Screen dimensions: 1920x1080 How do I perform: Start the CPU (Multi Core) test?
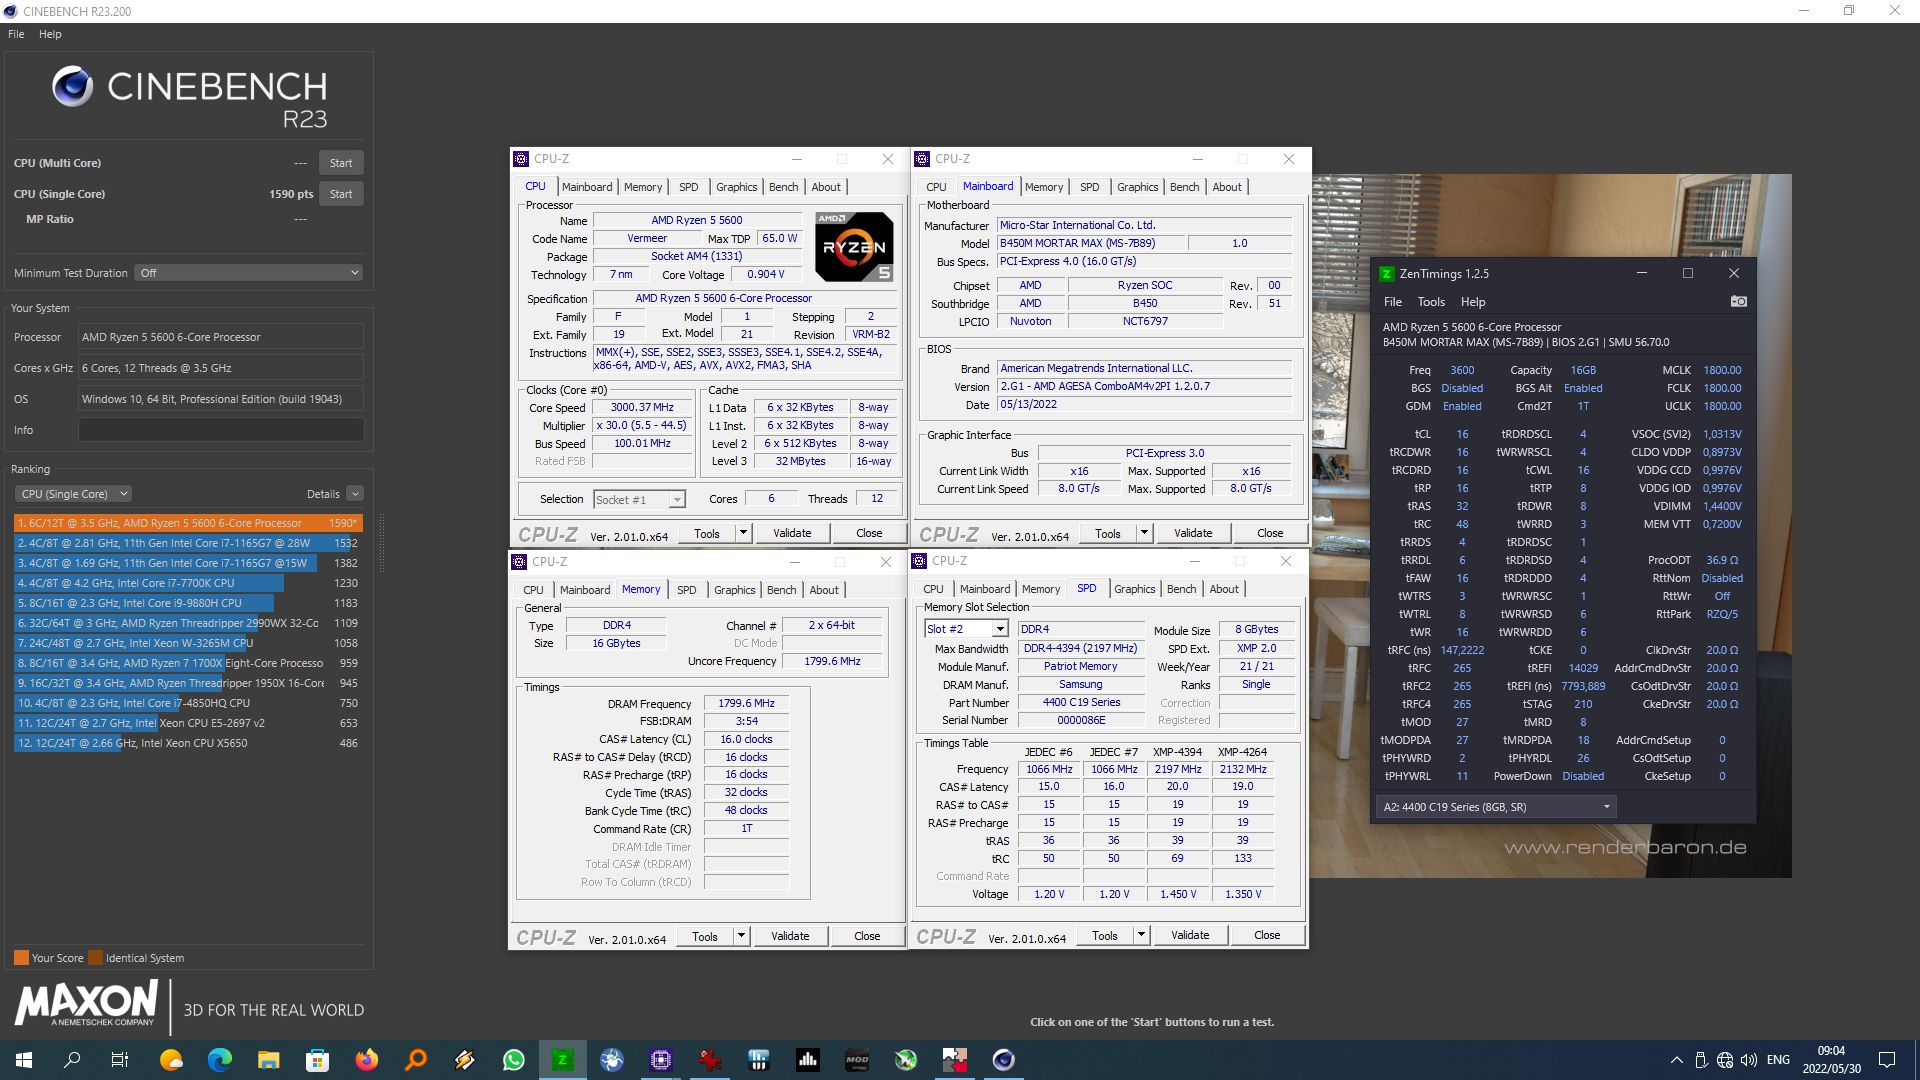(341, 163)
